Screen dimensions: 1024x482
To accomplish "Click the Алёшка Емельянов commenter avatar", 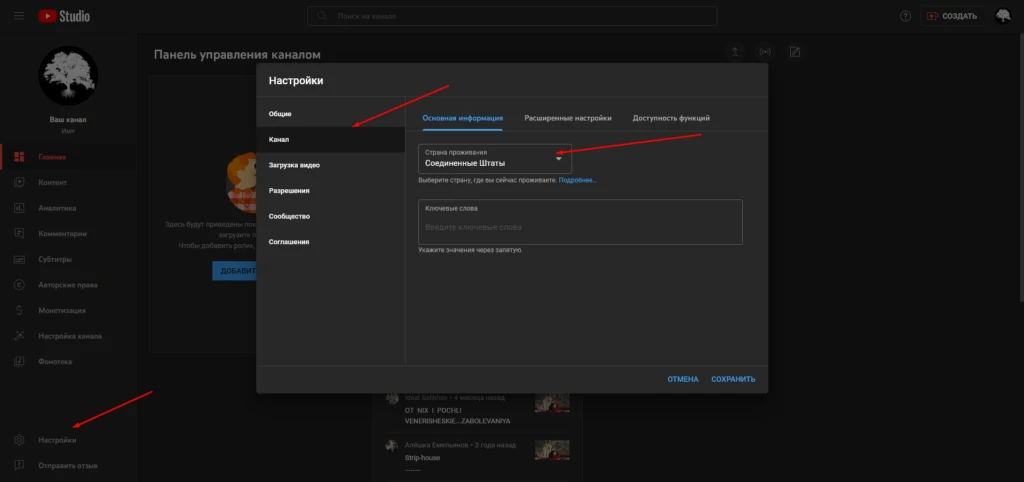I will (x=392, y=445).
